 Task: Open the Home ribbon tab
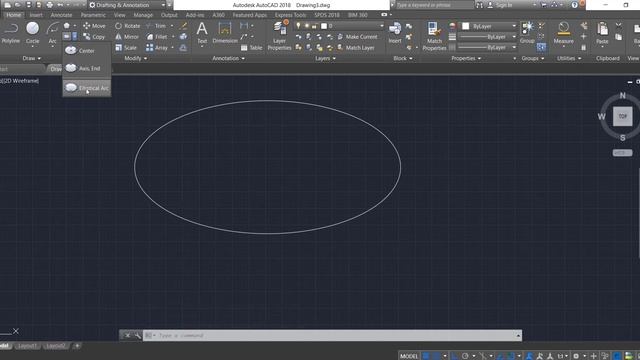[13, 15]
